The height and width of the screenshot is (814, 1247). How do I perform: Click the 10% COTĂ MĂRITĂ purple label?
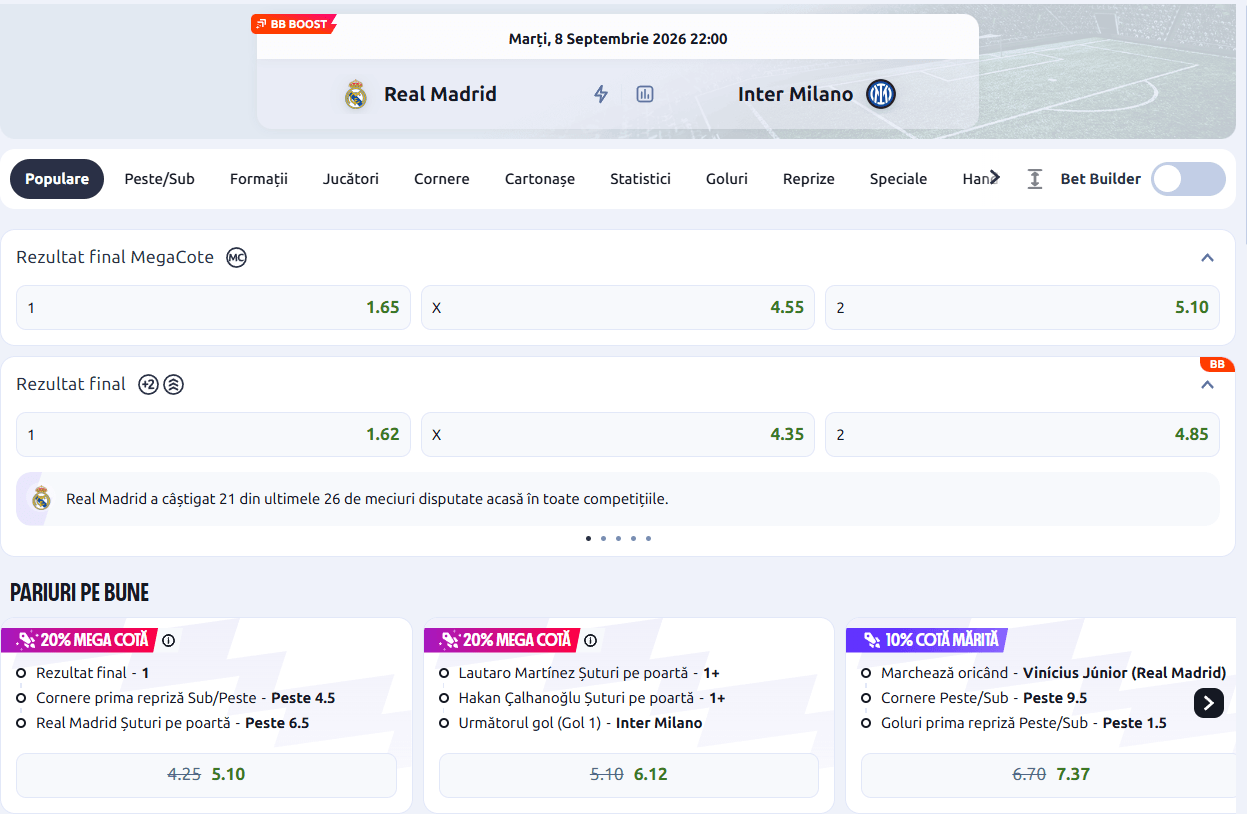click(926, 640)
